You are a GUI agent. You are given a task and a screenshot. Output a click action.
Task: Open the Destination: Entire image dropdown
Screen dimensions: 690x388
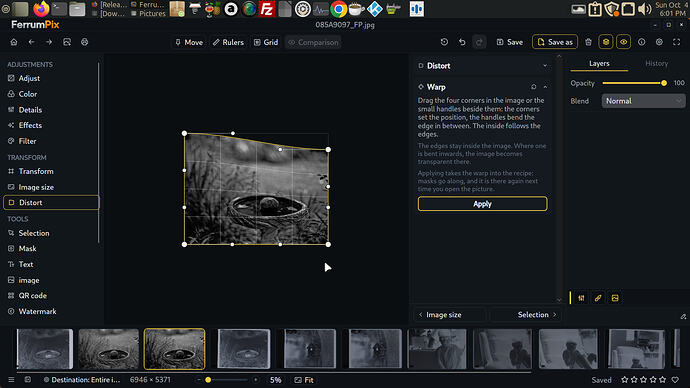(82, 380)
